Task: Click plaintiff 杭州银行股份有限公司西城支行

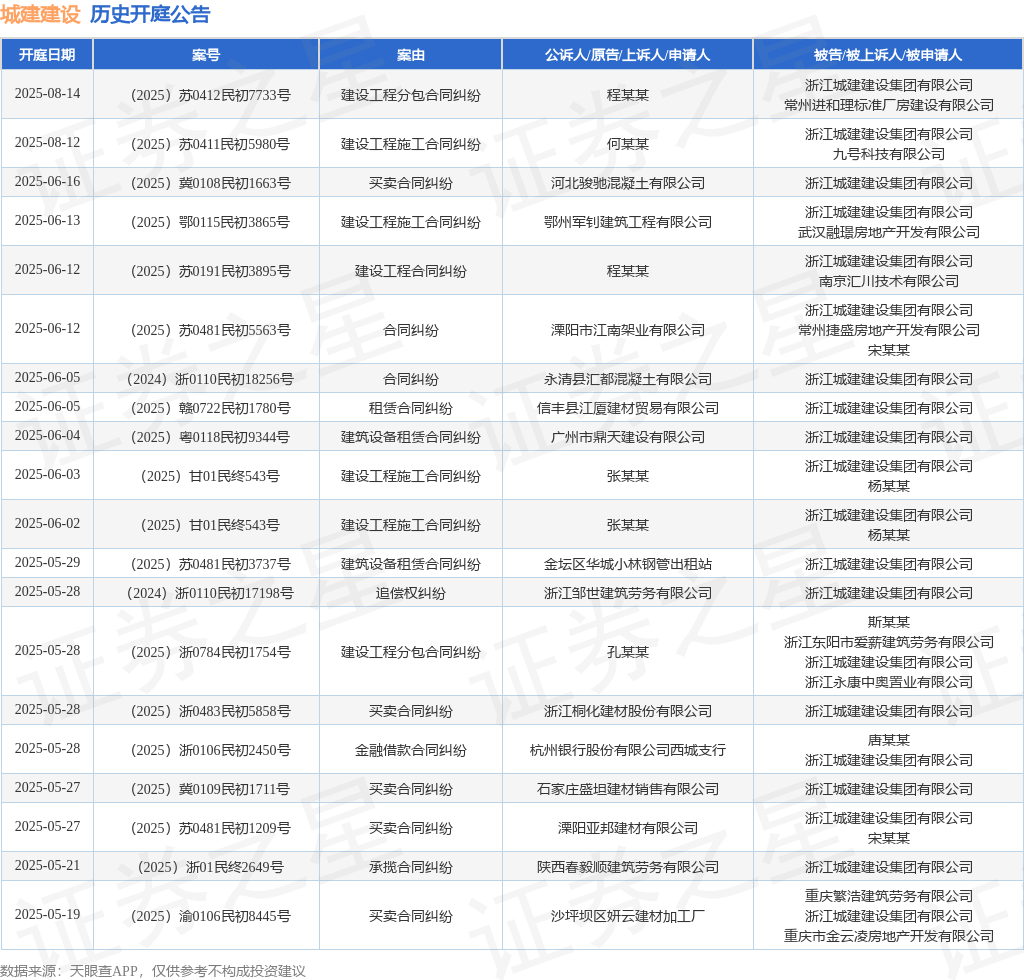Action: 628,751
